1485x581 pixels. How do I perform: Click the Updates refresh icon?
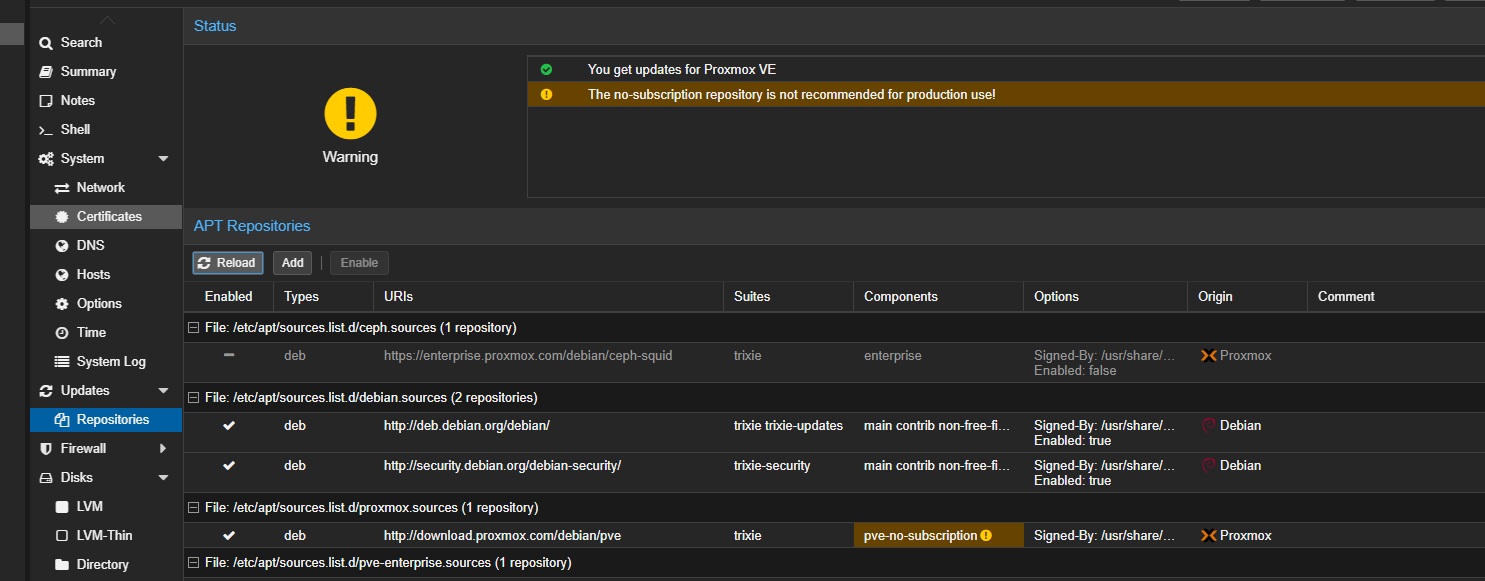click(x=45, y=391)
